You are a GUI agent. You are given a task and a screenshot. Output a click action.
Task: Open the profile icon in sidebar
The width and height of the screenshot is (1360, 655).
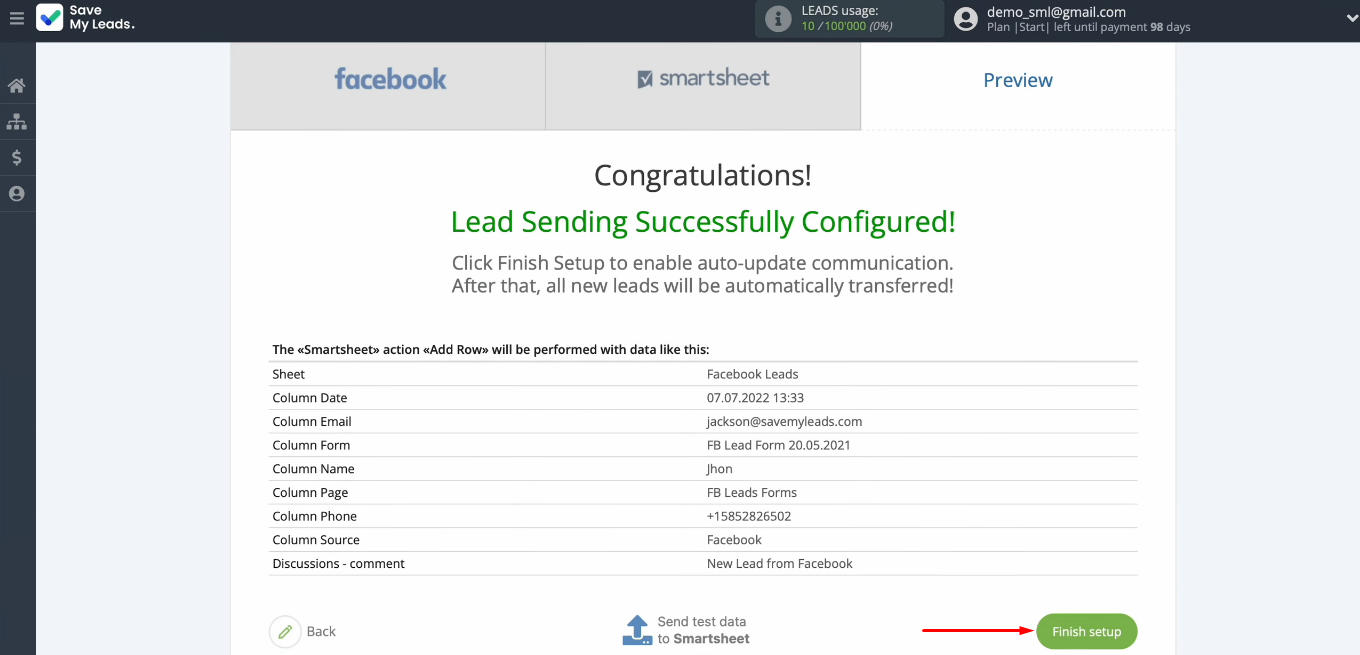[16, 194]
